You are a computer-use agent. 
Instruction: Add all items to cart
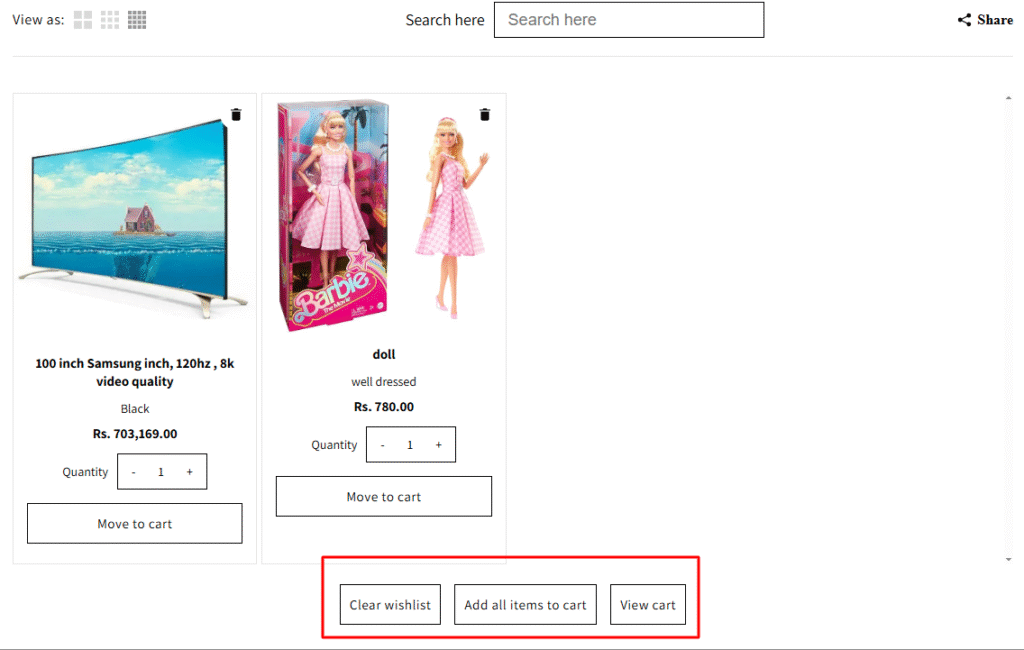click(526, 605)
